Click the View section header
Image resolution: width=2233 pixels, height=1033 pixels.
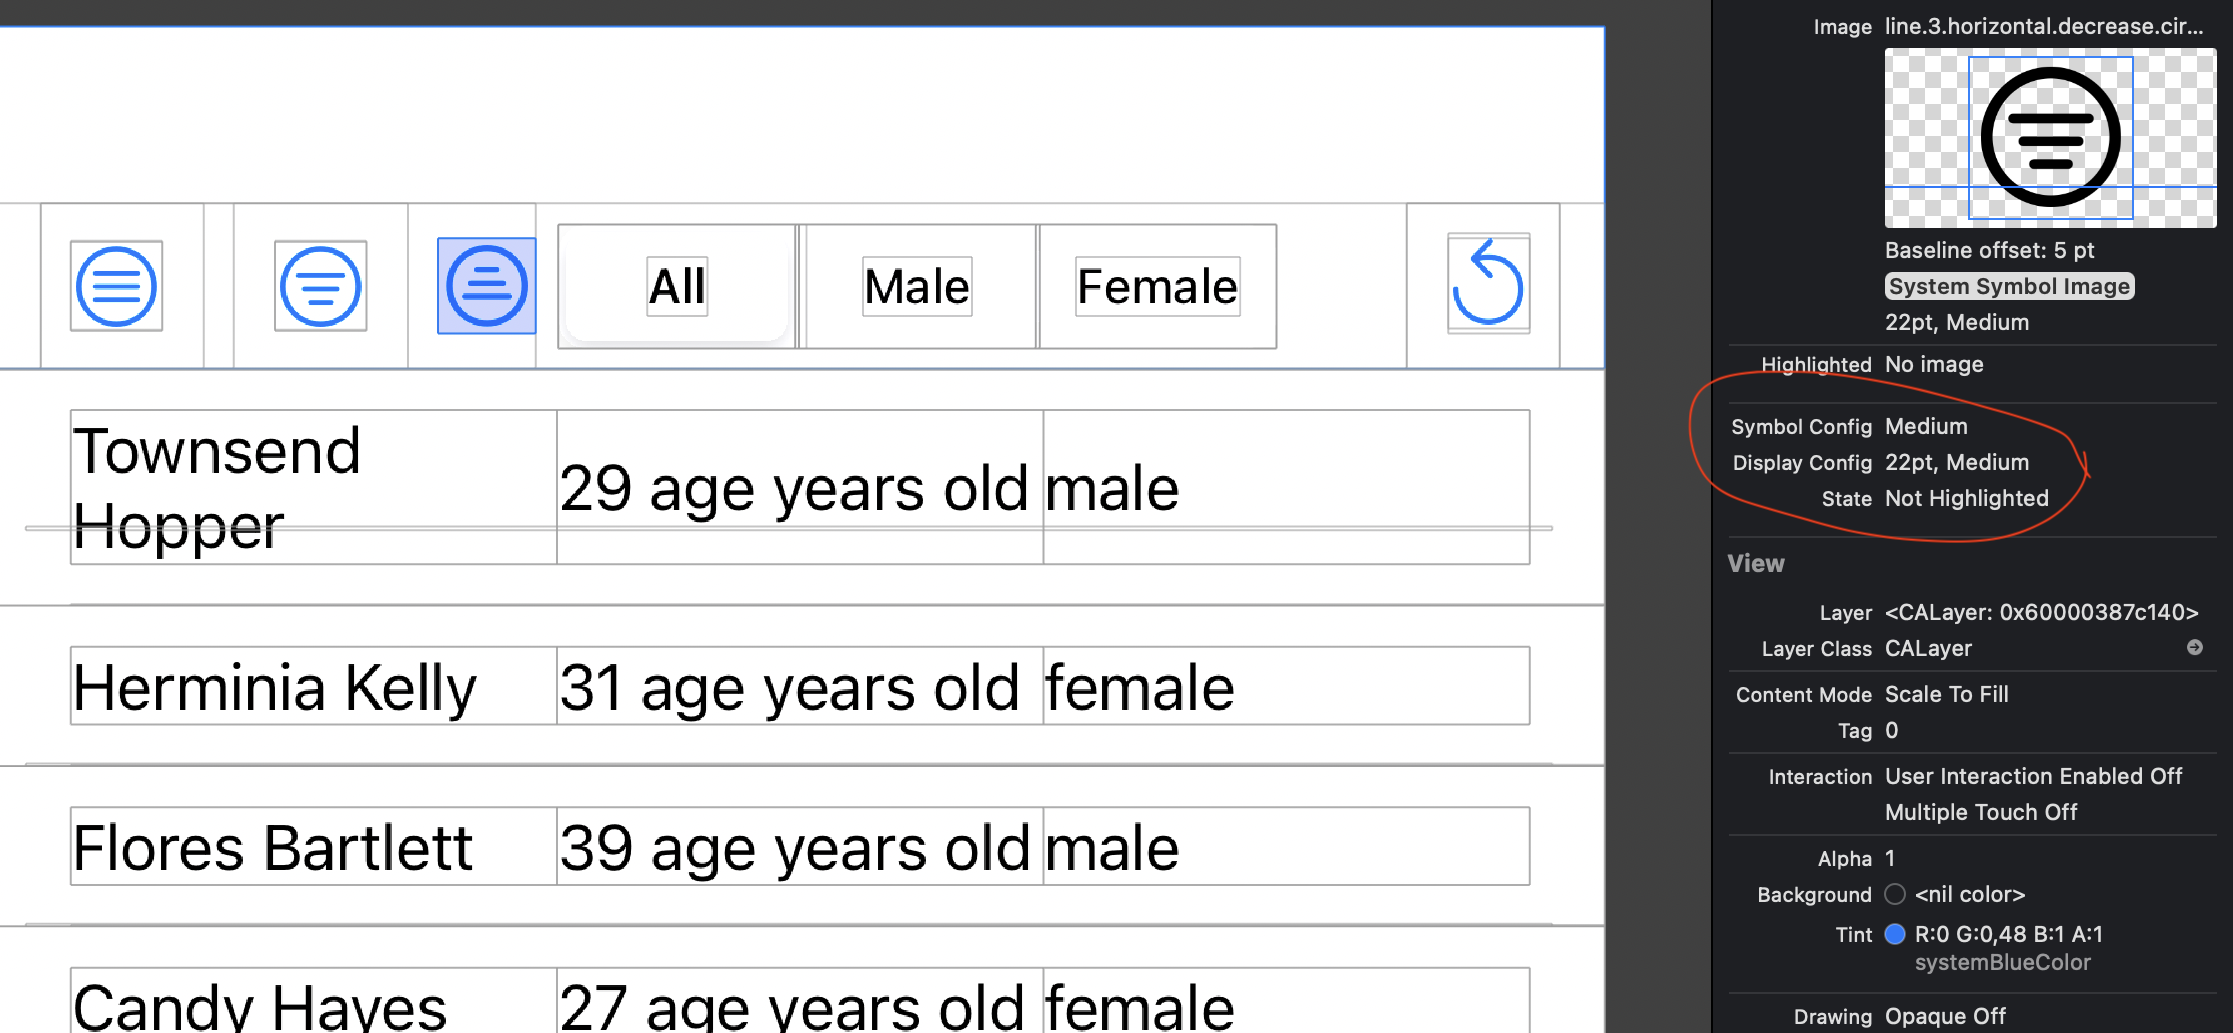click(x=1756, y=563)
